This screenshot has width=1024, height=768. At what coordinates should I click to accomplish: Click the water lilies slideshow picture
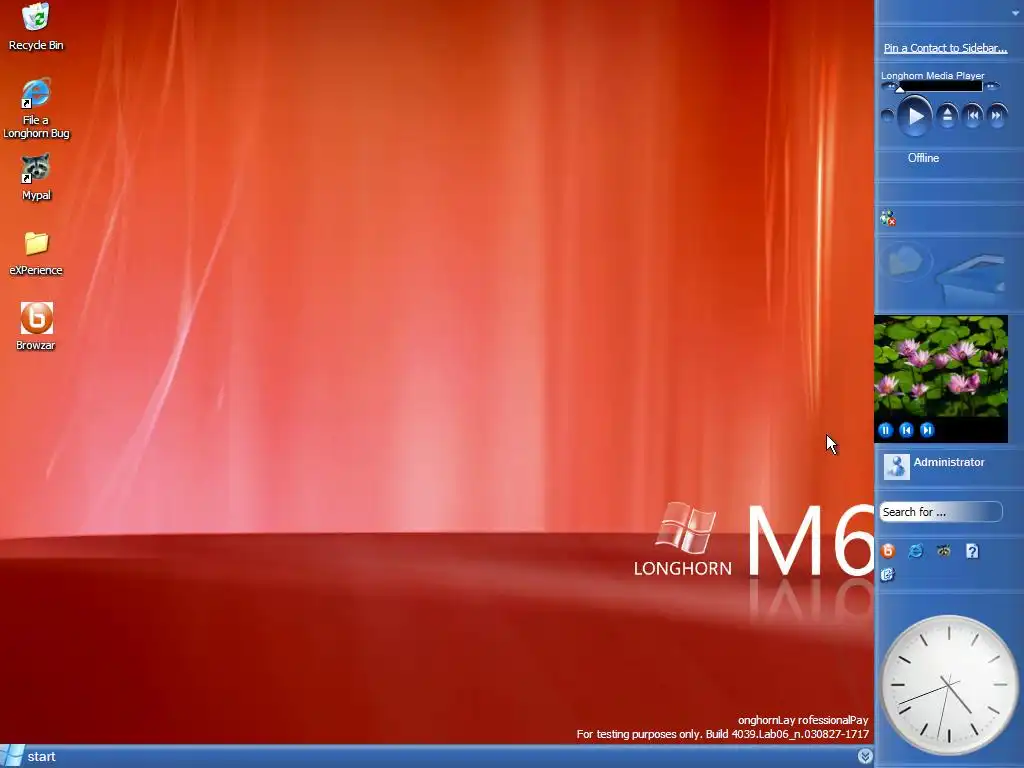(x=940, y=367)
